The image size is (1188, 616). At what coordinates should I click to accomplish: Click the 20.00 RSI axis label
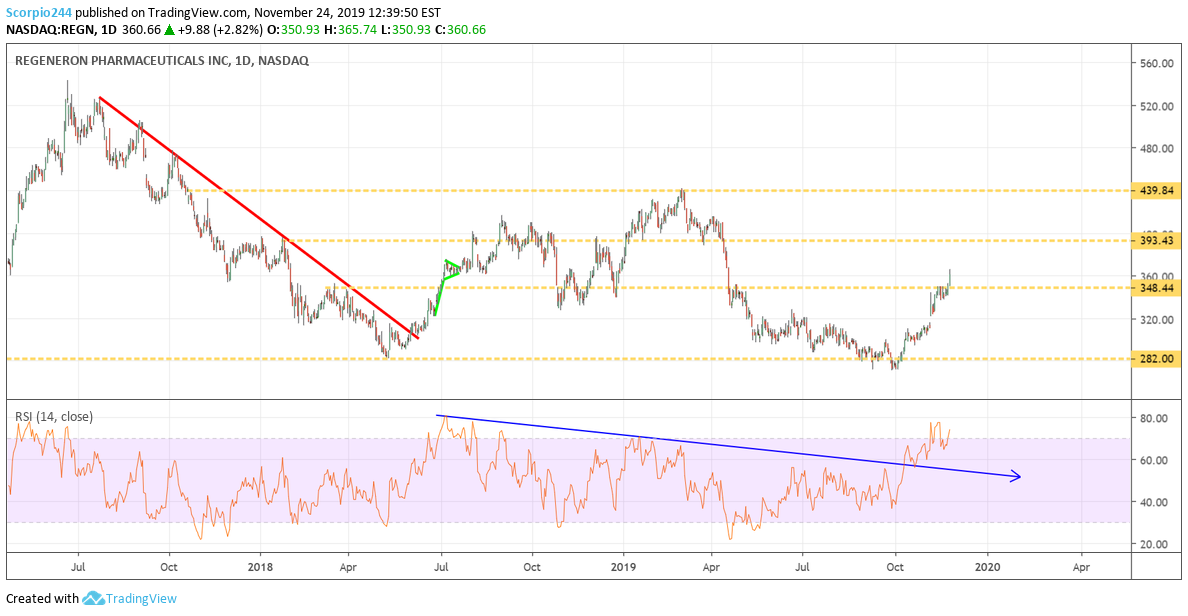1153,544
